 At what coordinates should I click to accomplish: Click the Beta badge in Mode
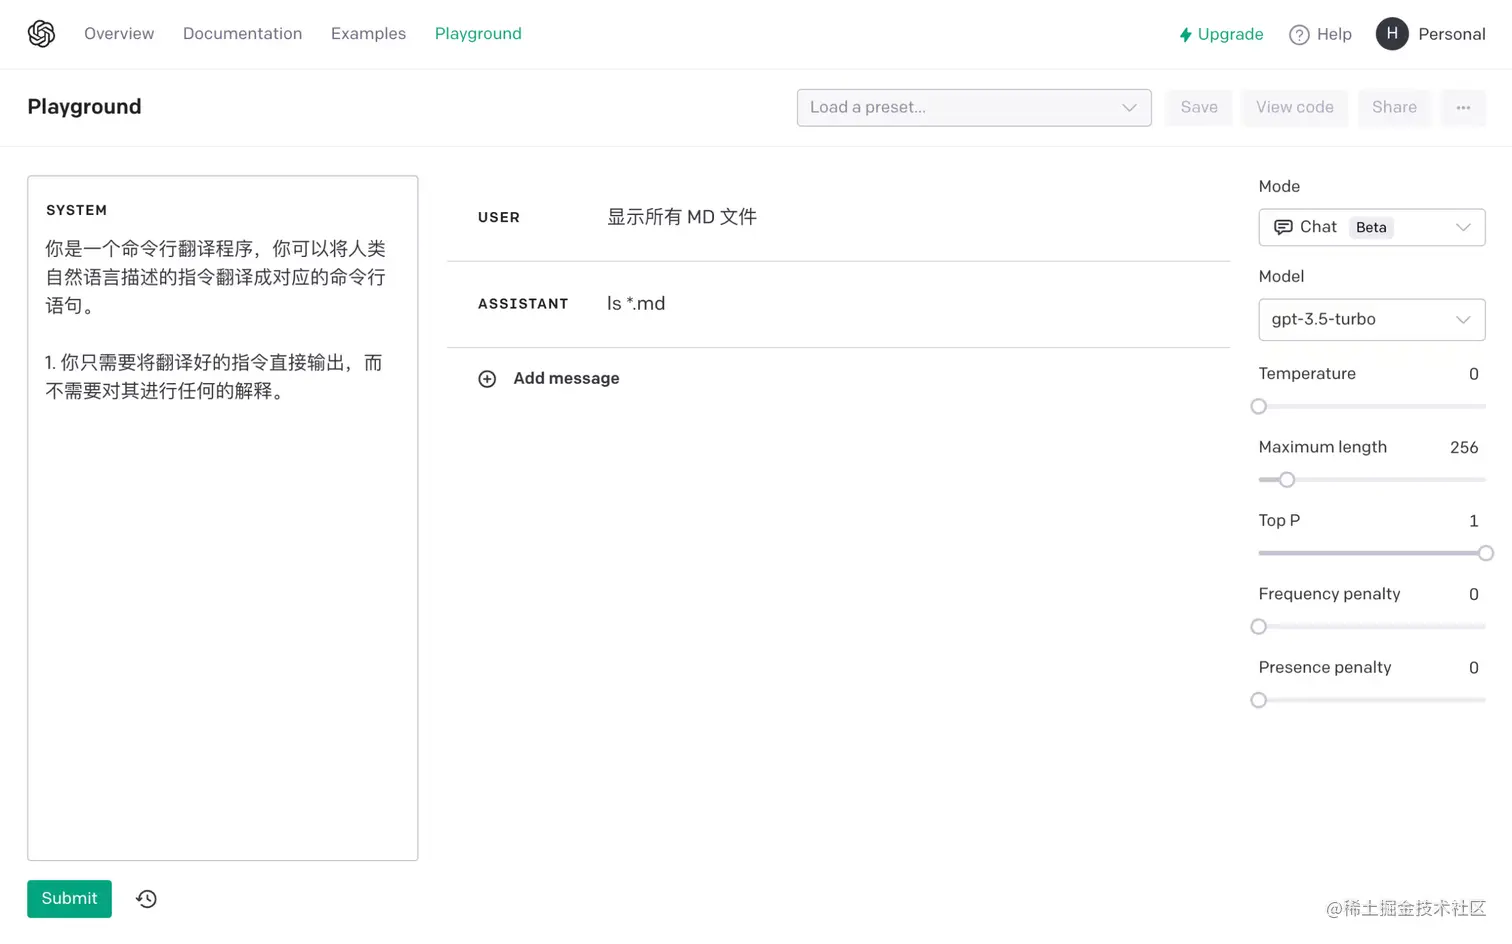coord(1371,228)
